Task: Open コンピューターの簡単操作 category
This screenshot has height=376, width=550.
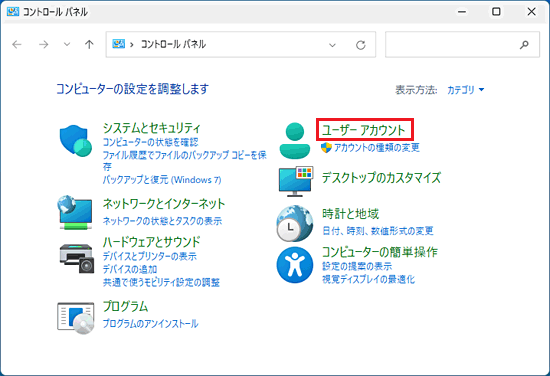Action: point(380,252)
